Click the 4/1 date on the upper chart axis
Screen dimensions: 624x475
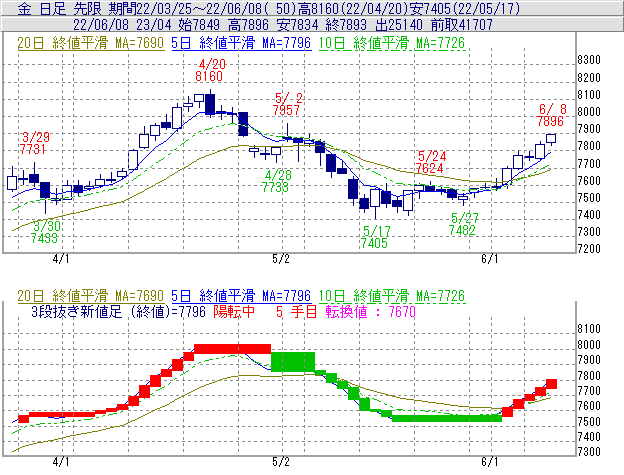[x=60, y=259]
